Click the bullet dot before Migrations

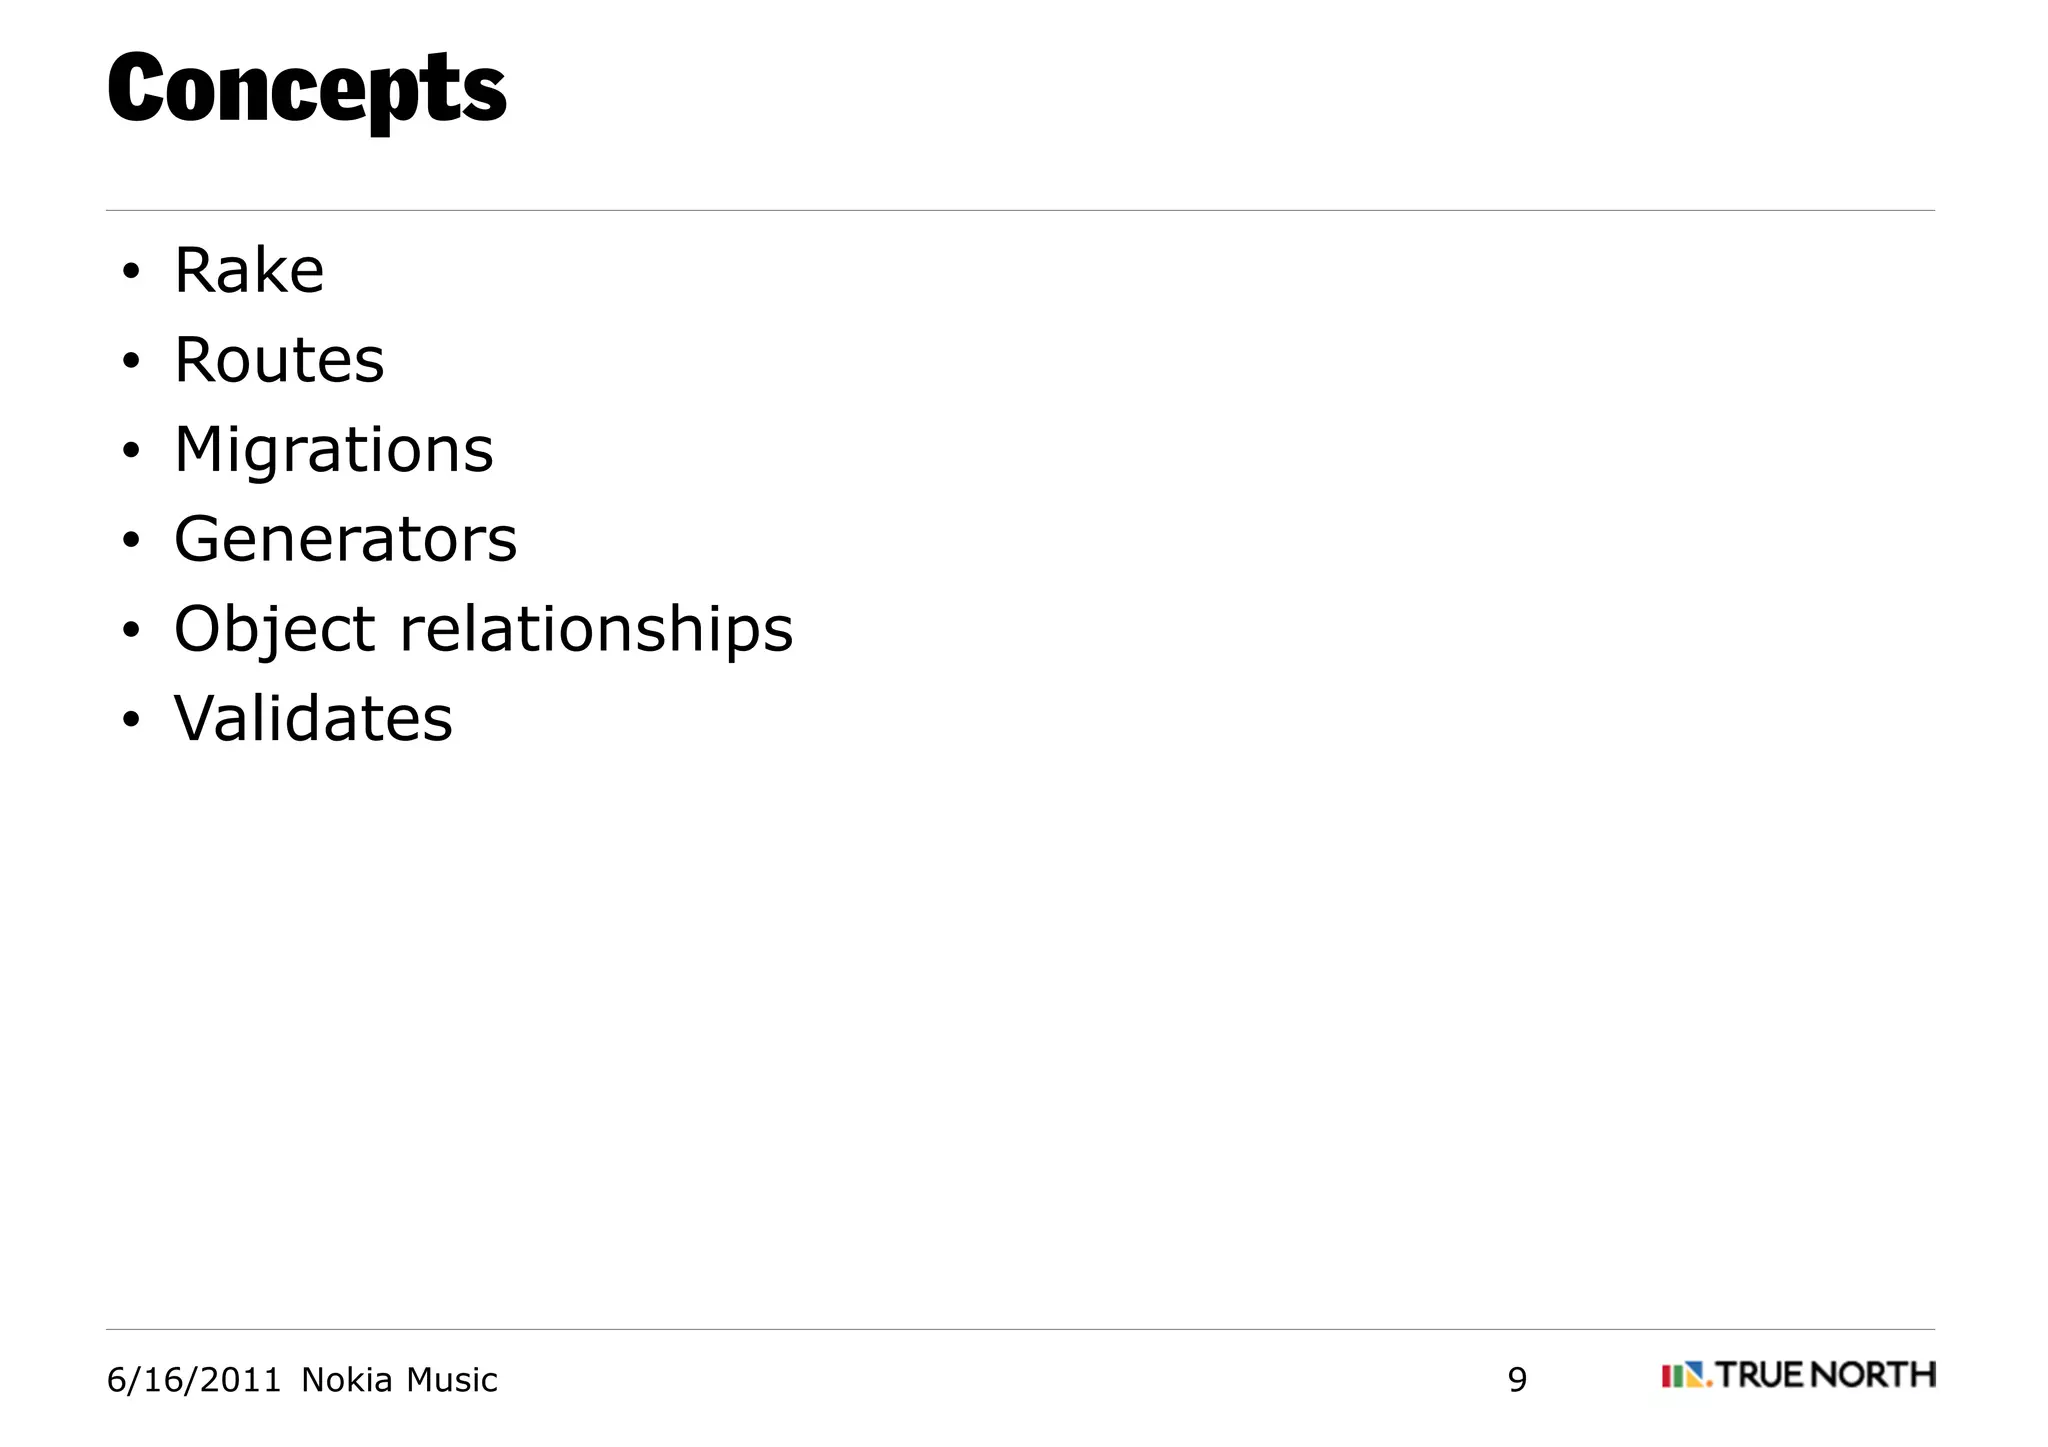pyautogui.click(x=130, y=453)
